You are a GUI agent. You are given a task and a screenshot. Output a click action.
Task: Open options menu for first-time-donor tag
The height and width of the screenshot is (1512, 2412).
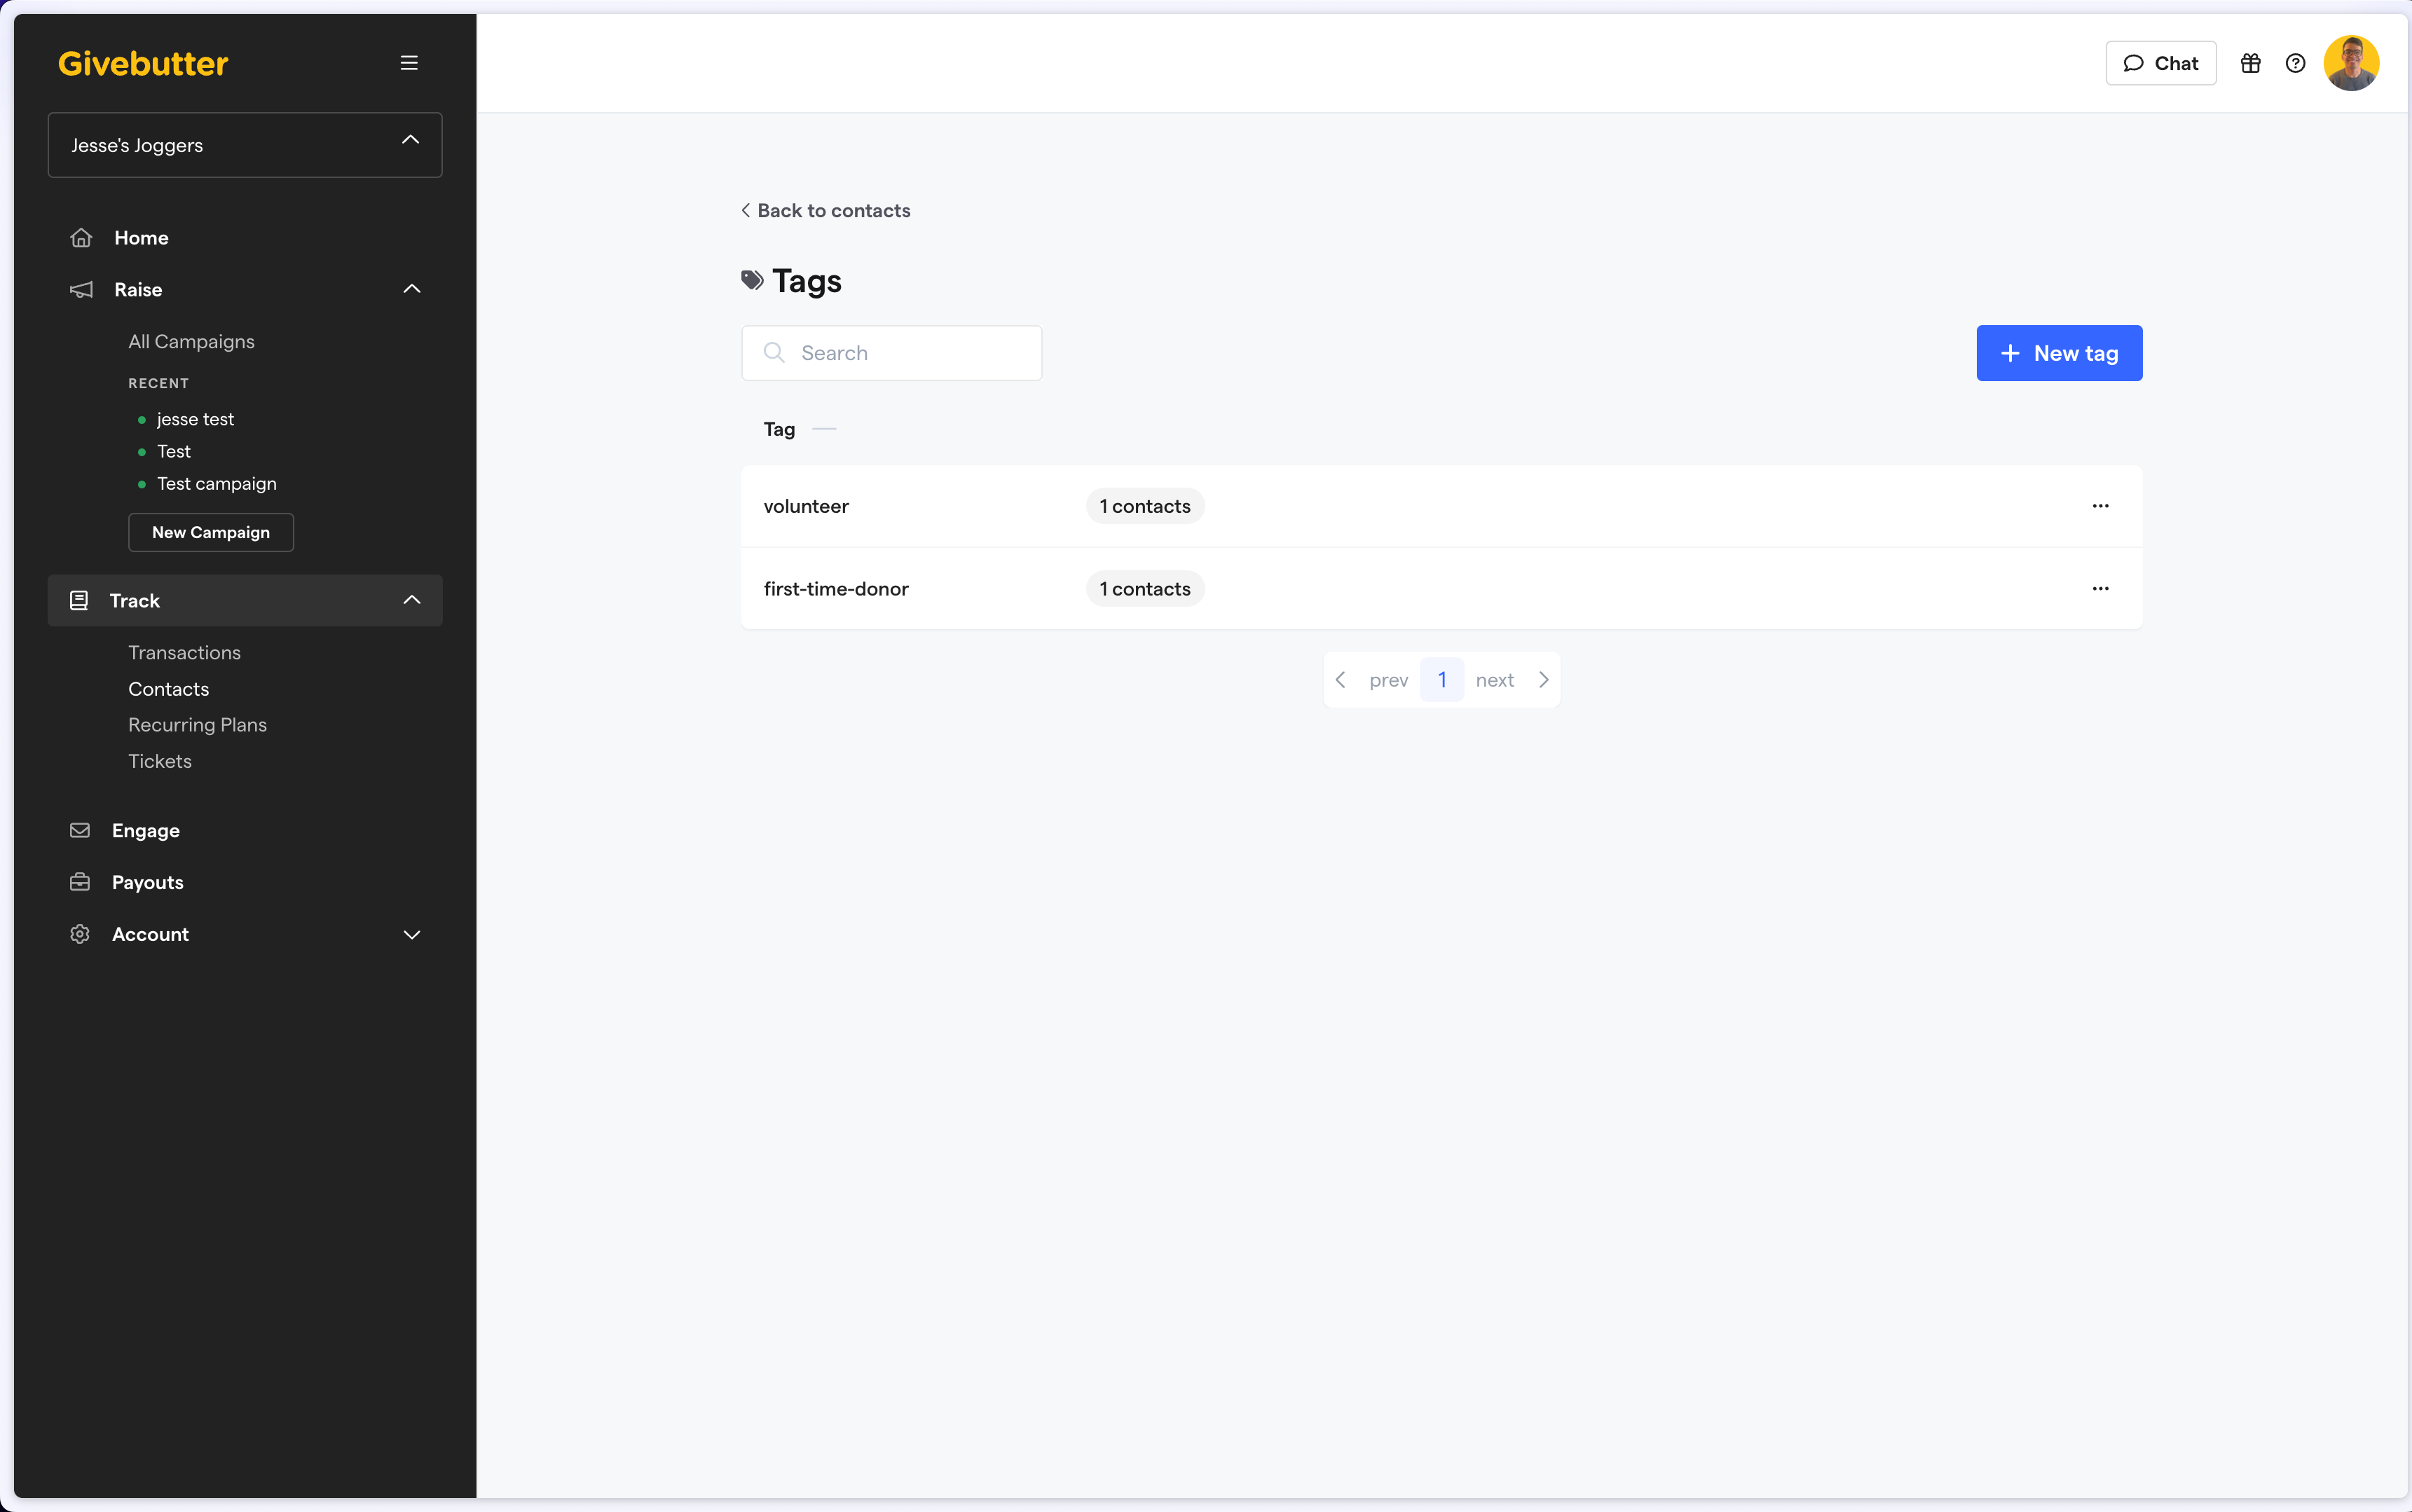click(2100, 587)
